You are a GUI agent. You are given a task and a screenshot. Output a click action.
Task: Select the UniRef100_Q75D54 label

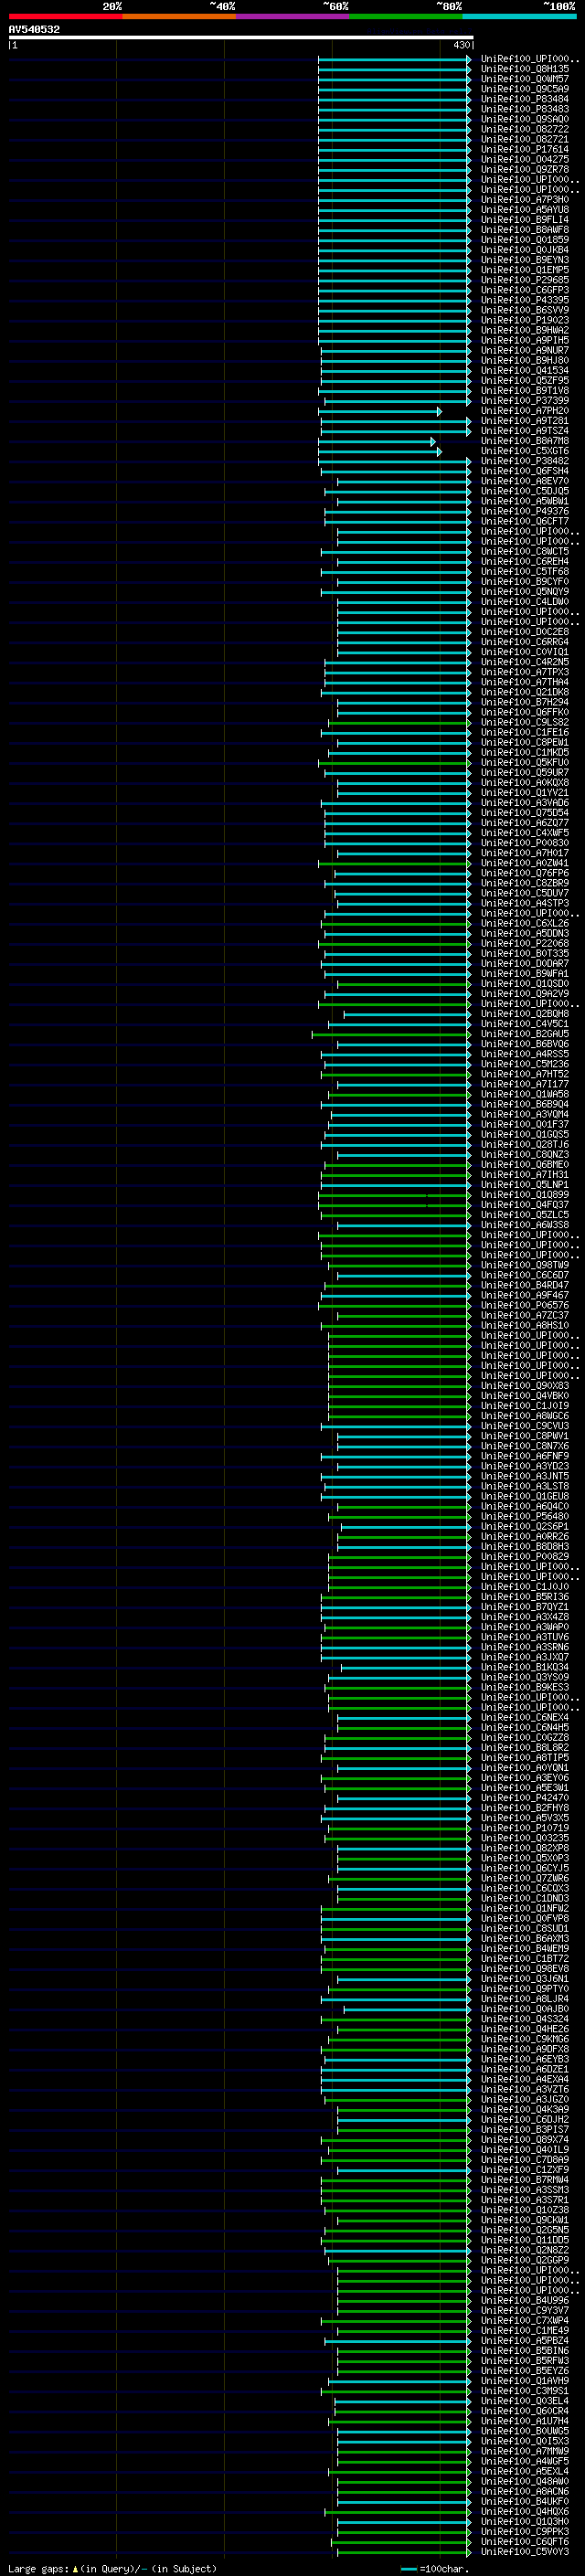(524, 812)
